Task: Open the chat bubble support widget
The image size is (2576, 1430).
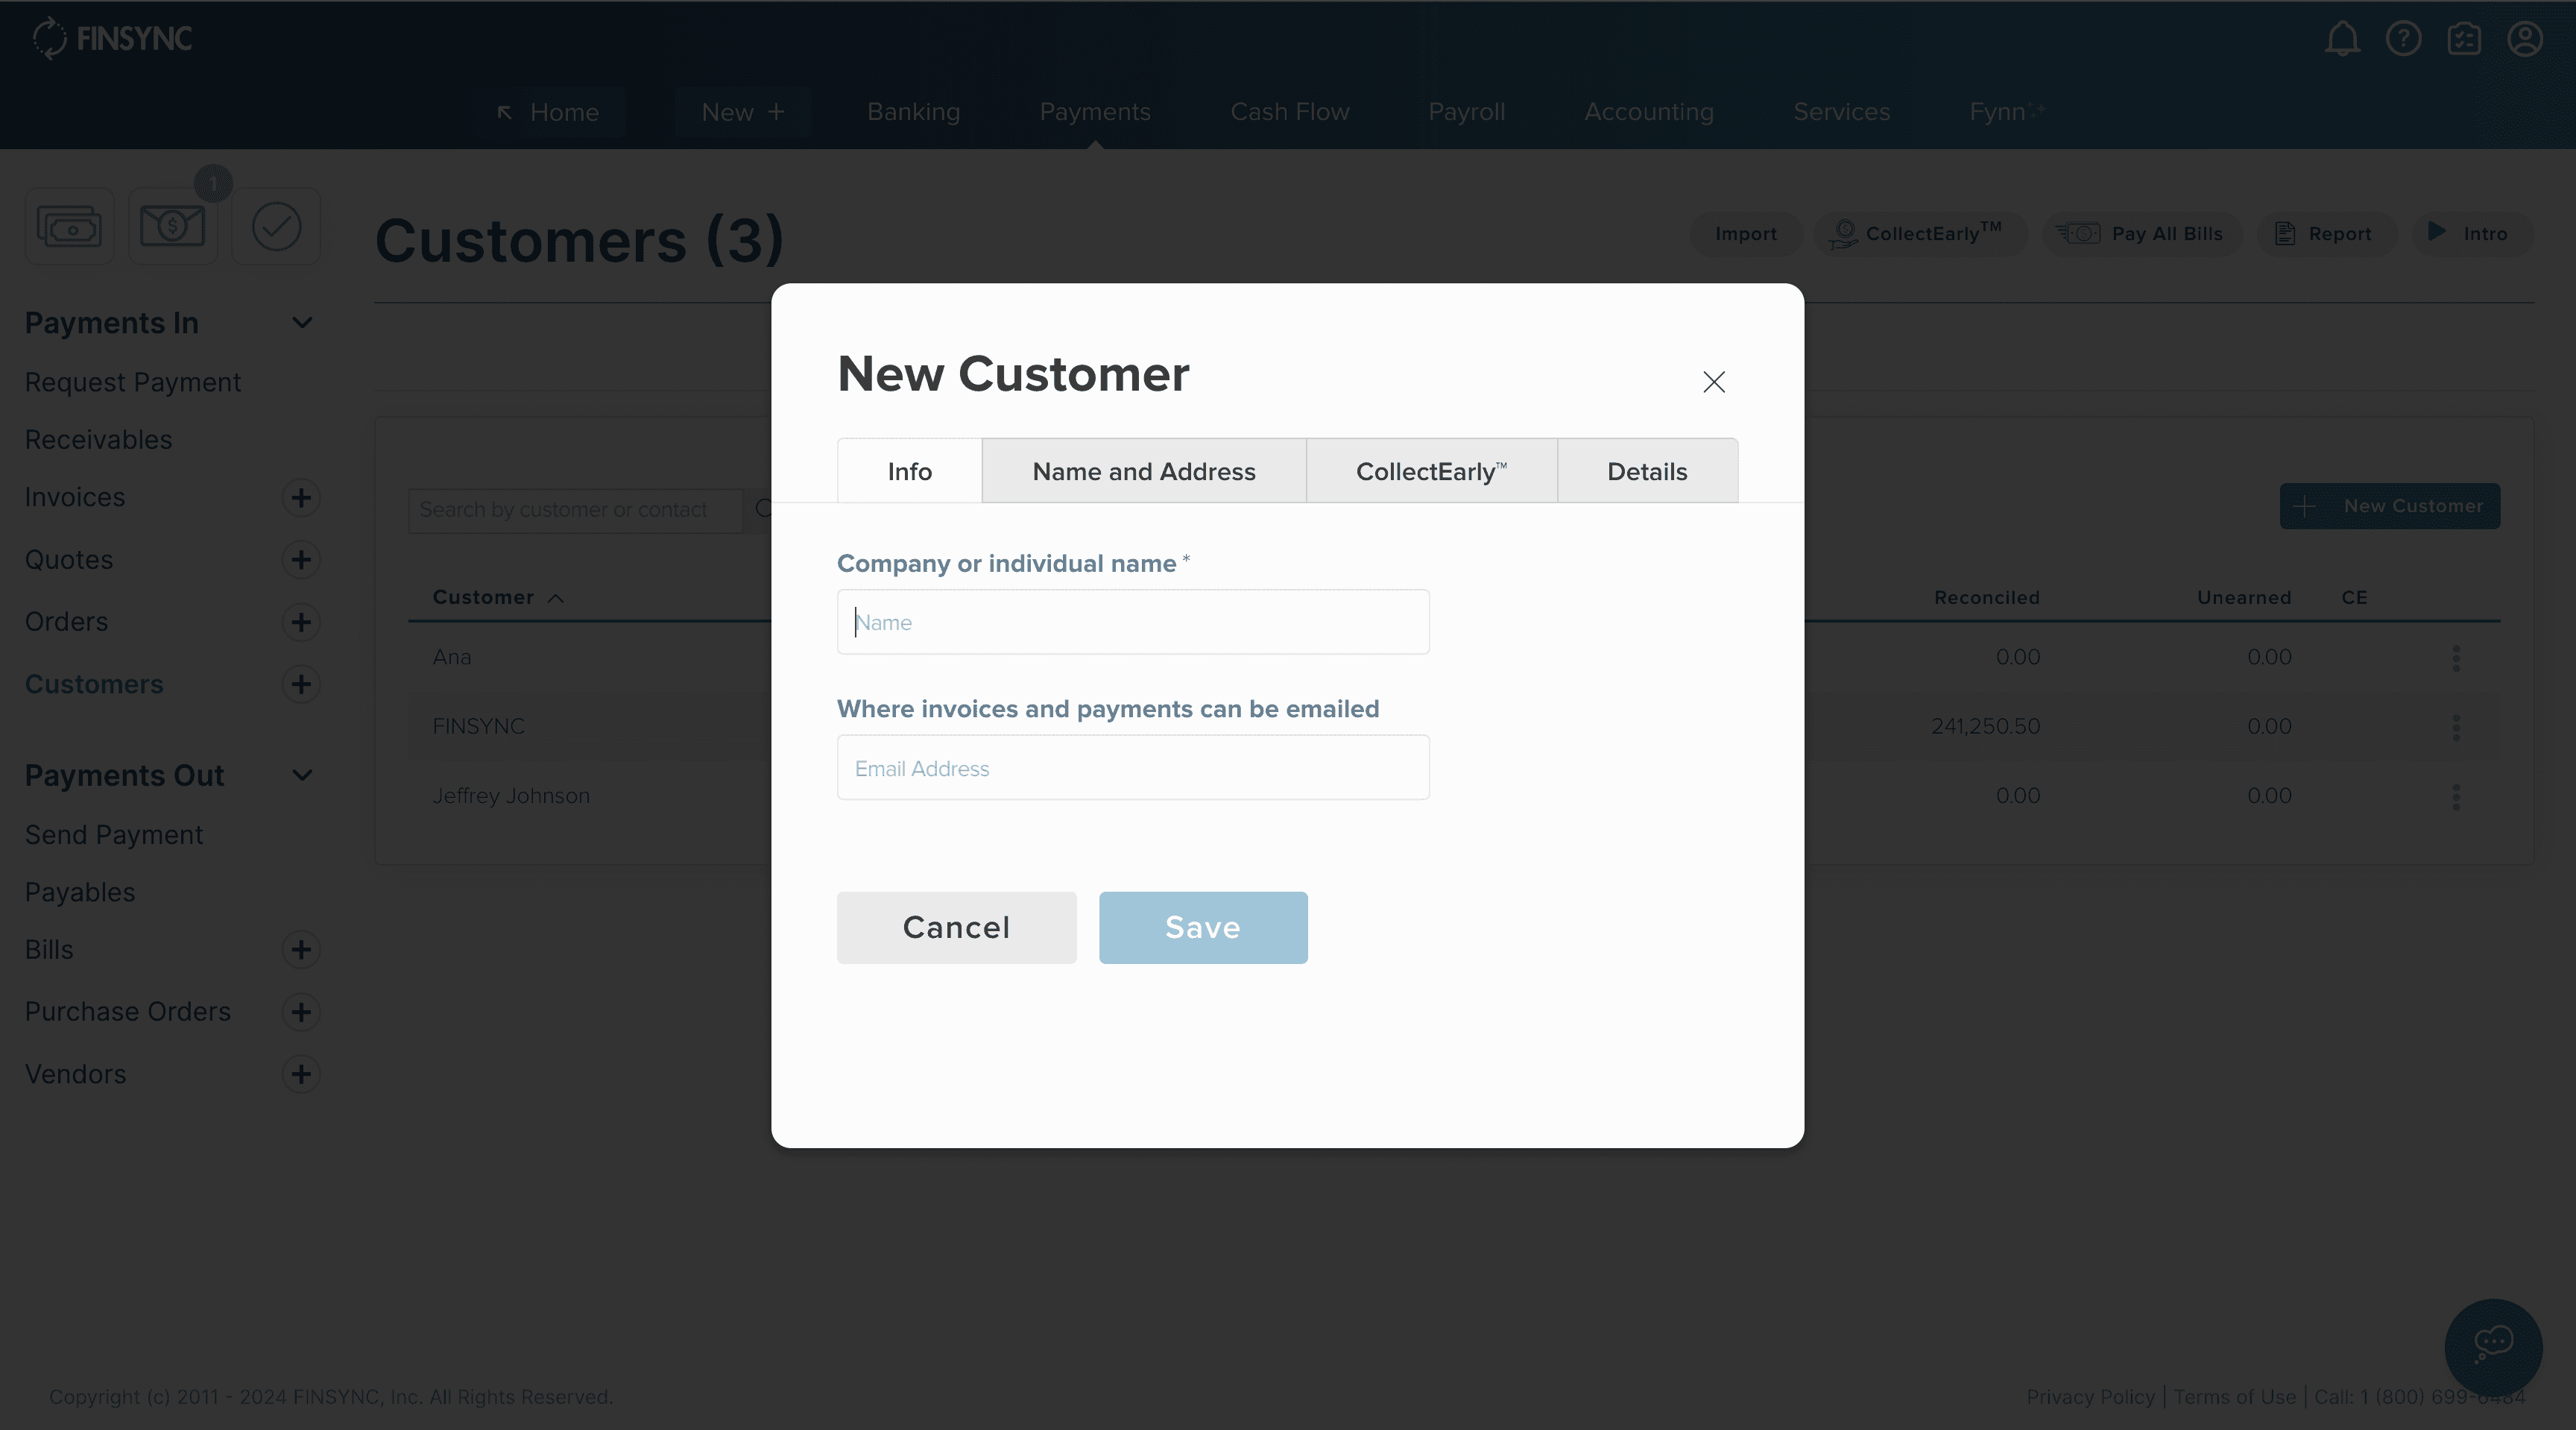Action: (x=2493, y=1344)
